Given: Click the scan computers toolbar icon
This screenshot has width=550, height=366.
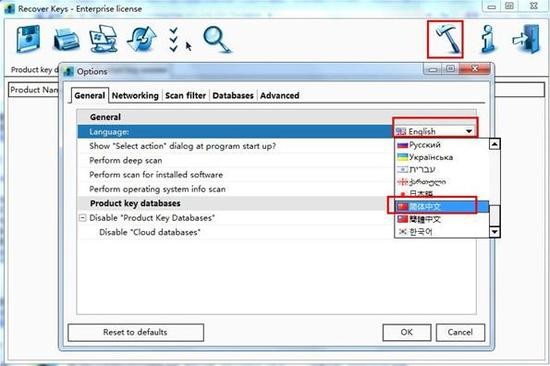Looking at the screenshot, I should (103, 39).
